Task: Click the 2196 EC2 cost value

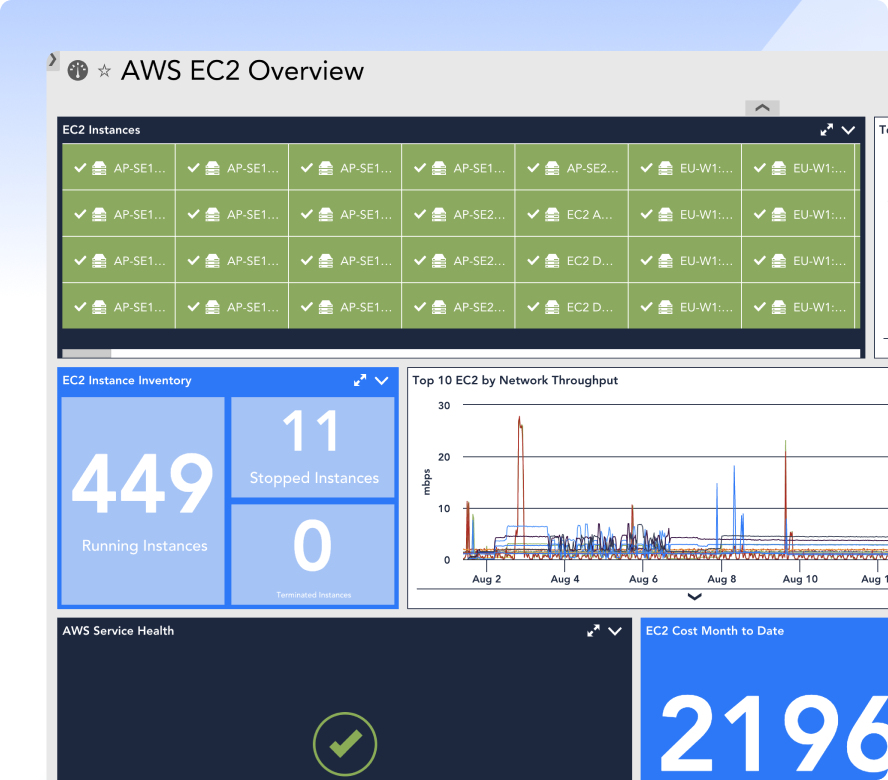Action: [774, 734]
